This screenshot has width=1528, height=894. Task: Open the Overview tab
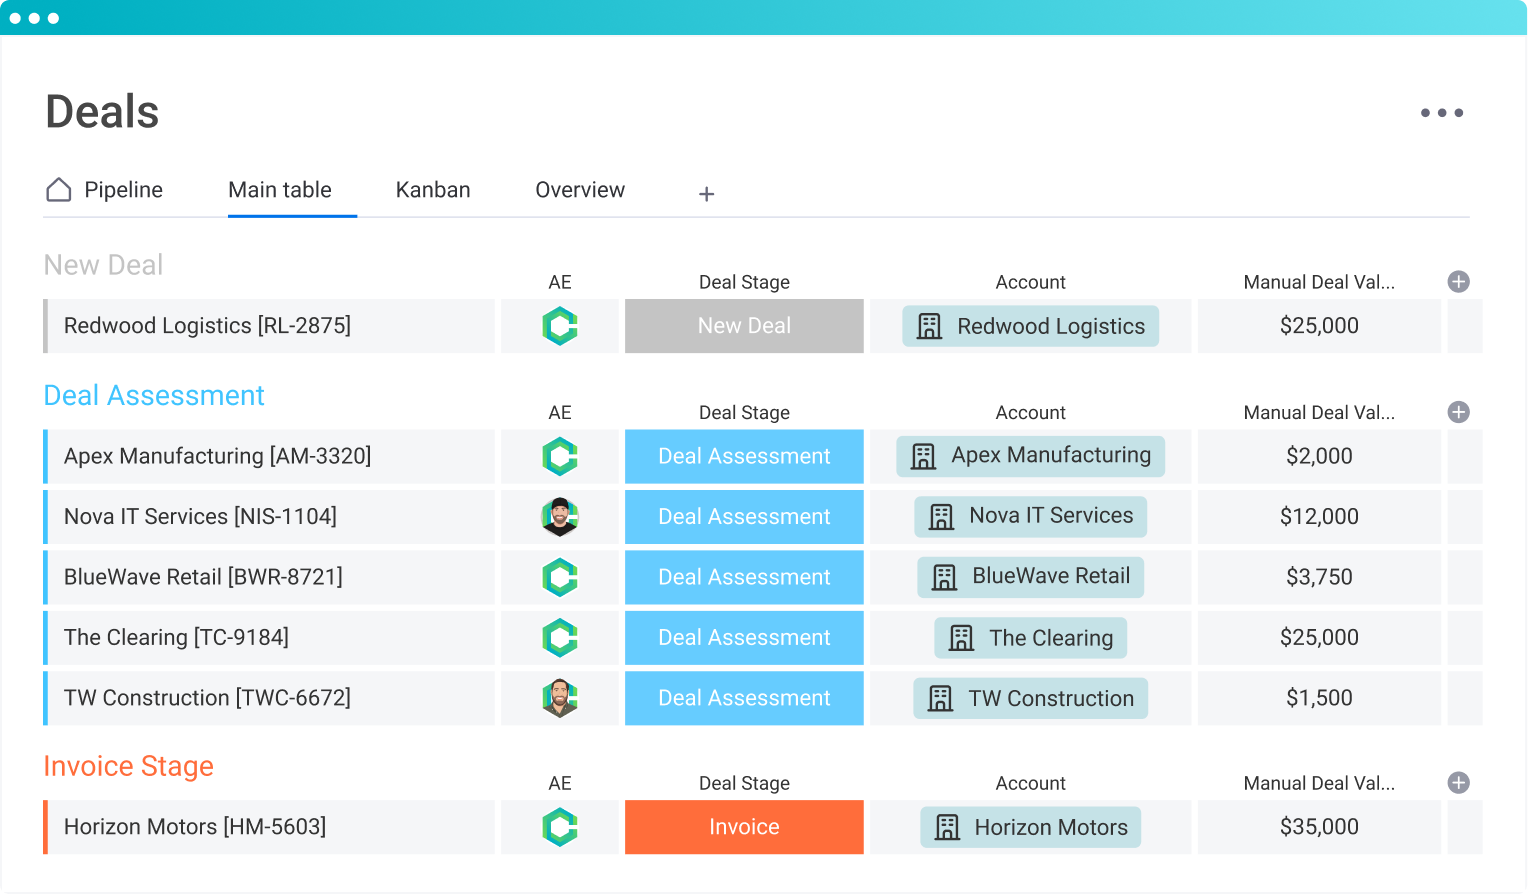point(580,190)
